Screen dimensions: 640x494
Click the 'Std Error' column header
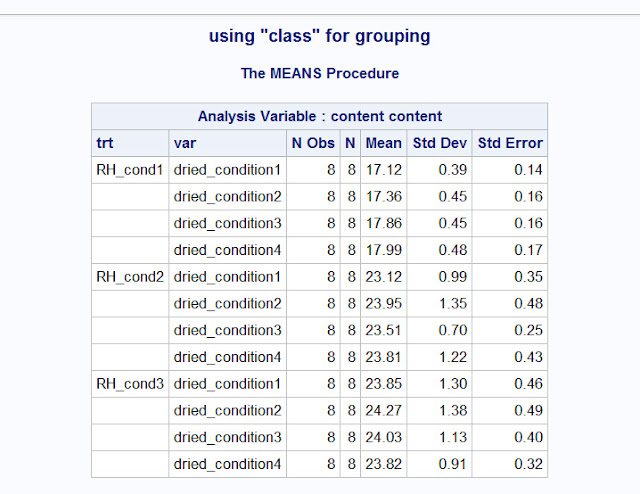pos(510,143)
